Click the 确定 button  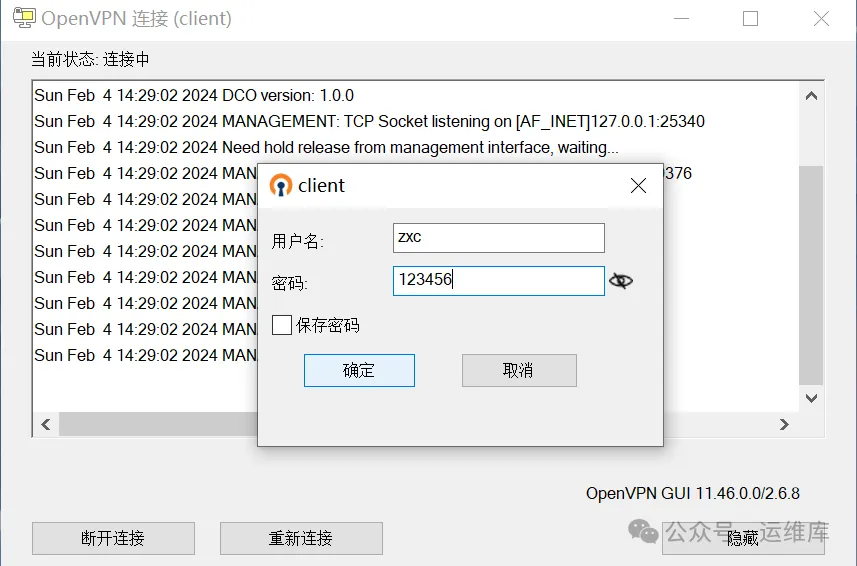point(359,370)
